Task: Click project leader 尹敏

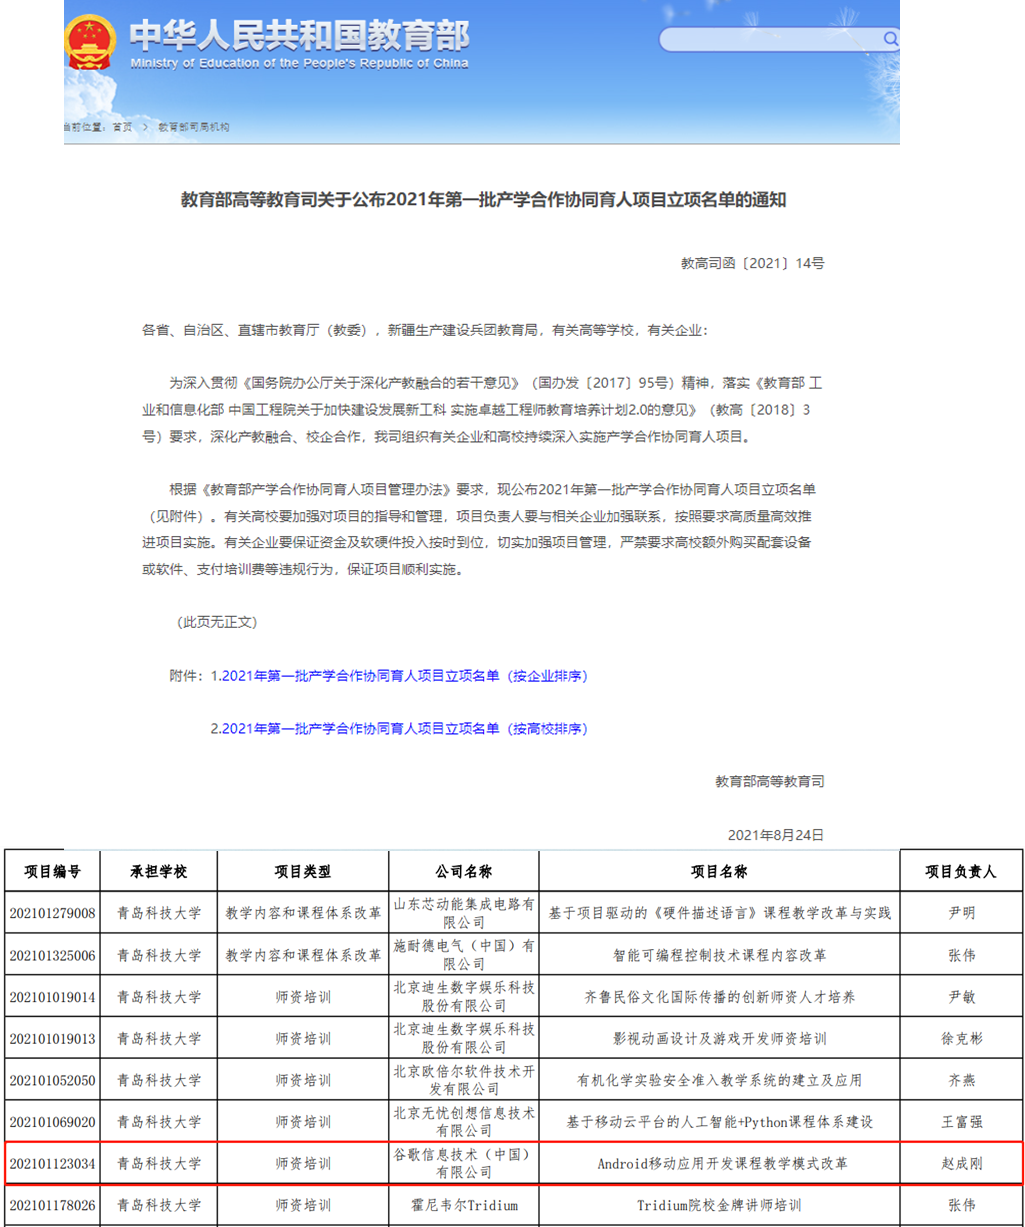Action: (x=961, y=997)
